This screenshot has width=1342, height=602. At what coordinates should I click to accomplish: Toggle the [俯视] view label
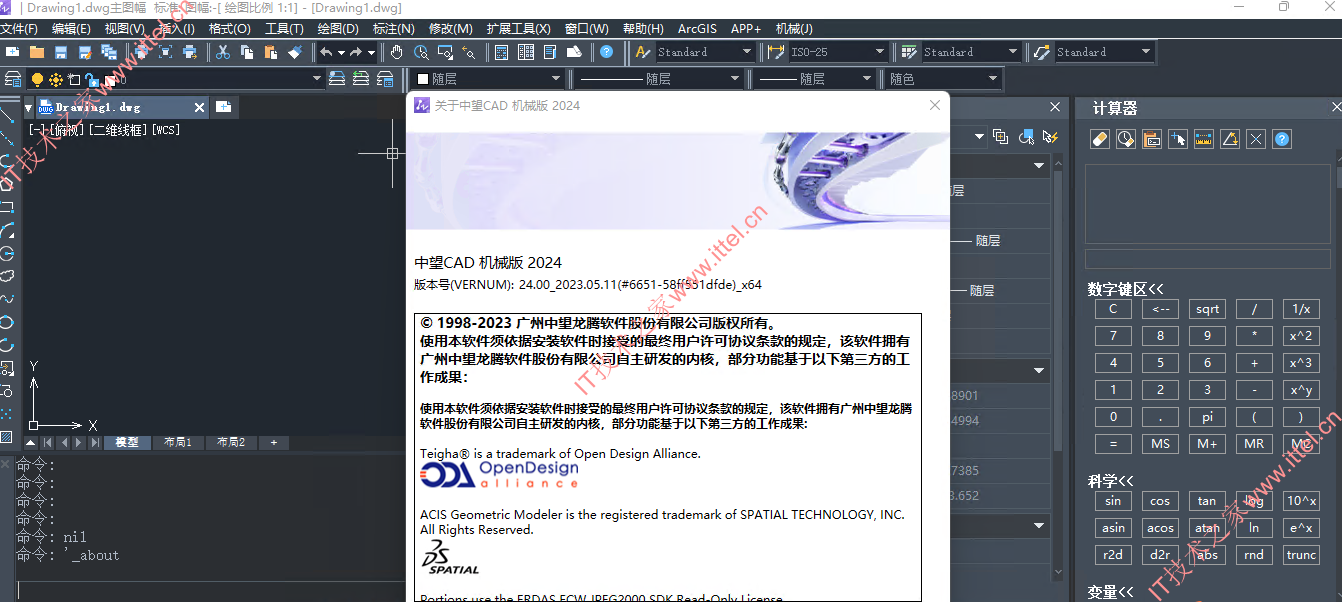pyautogui.click(x=67, y=130)
